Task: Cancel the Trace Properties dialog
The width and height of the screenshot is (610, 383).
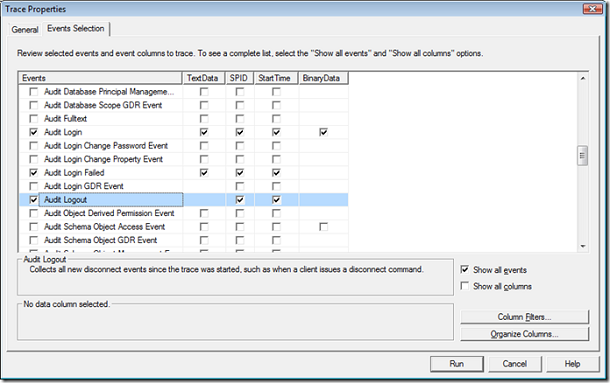Action: [515, 364]
